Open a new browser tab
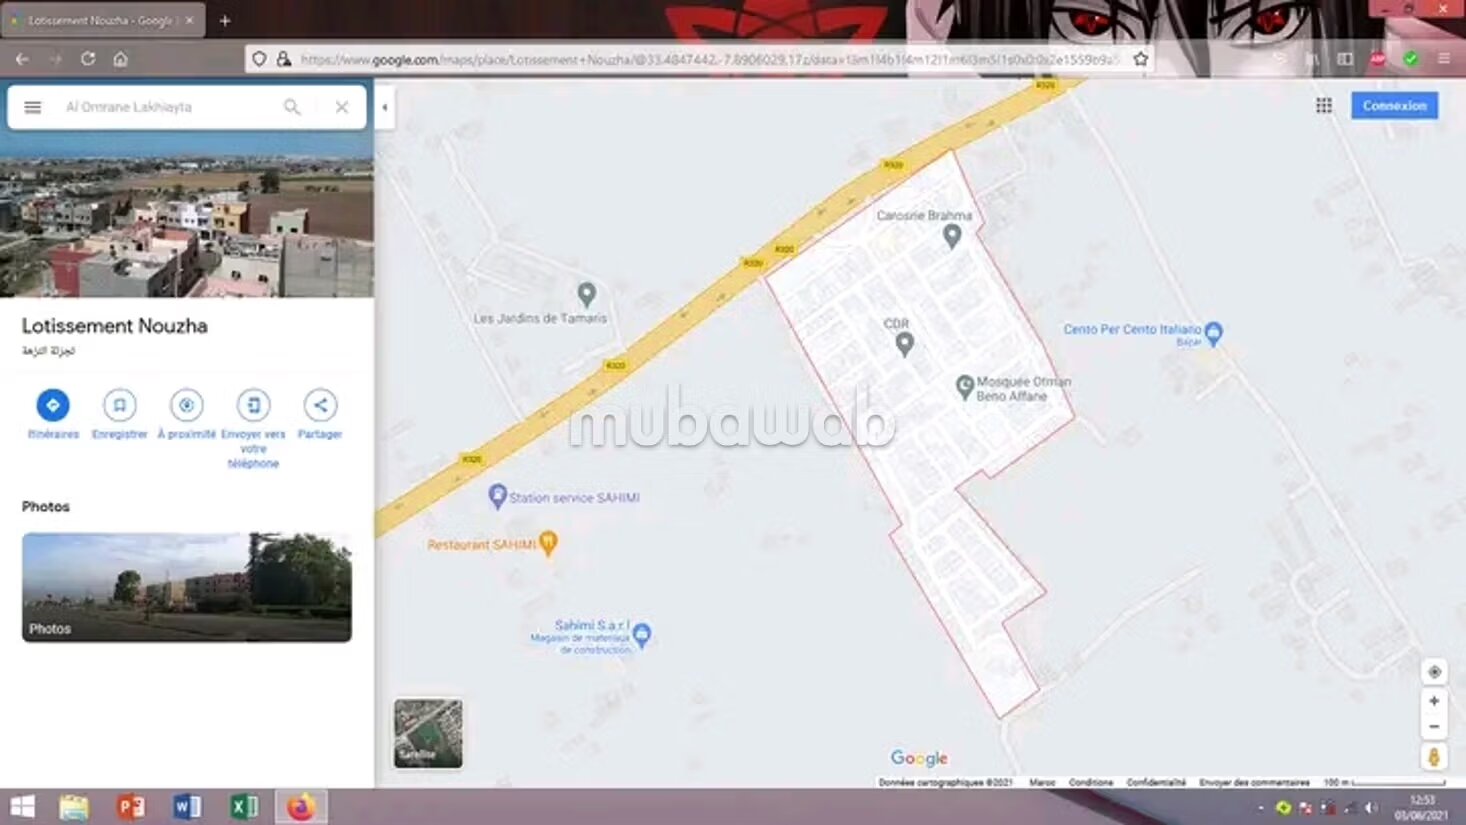 point(225,20)
